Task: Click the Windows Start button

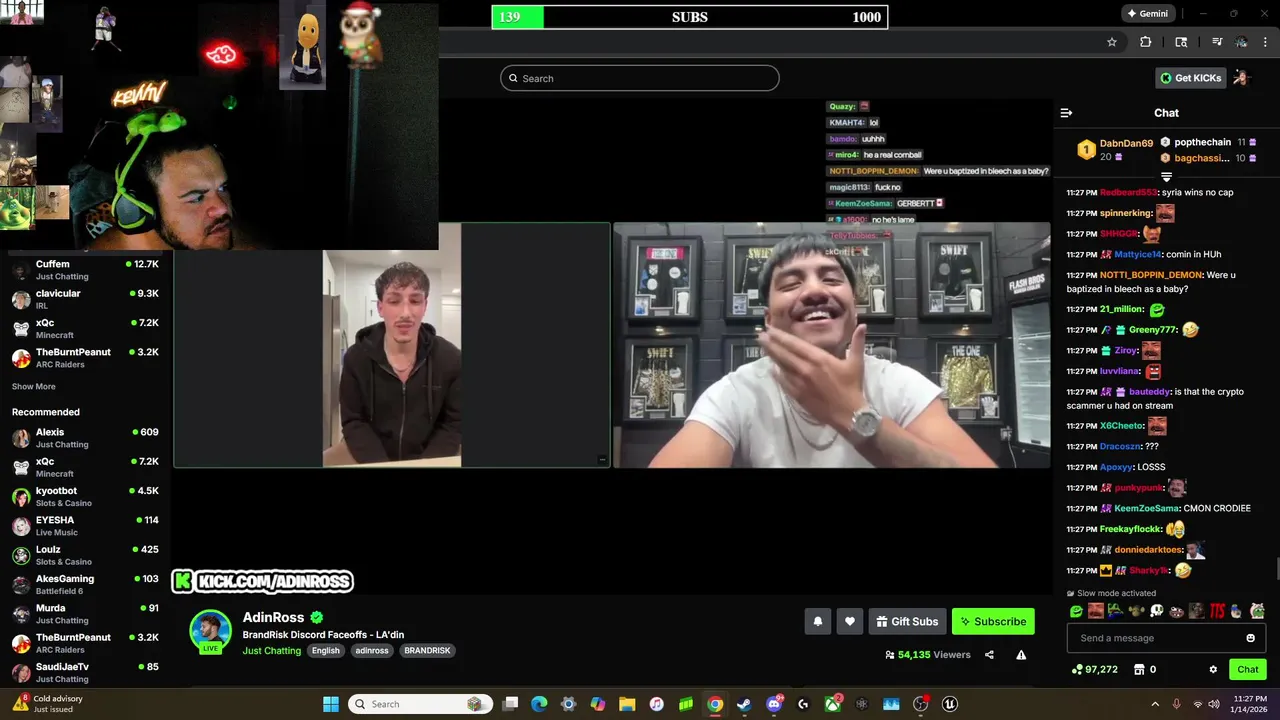Action: pyautogui.click(x=331, y=704)
